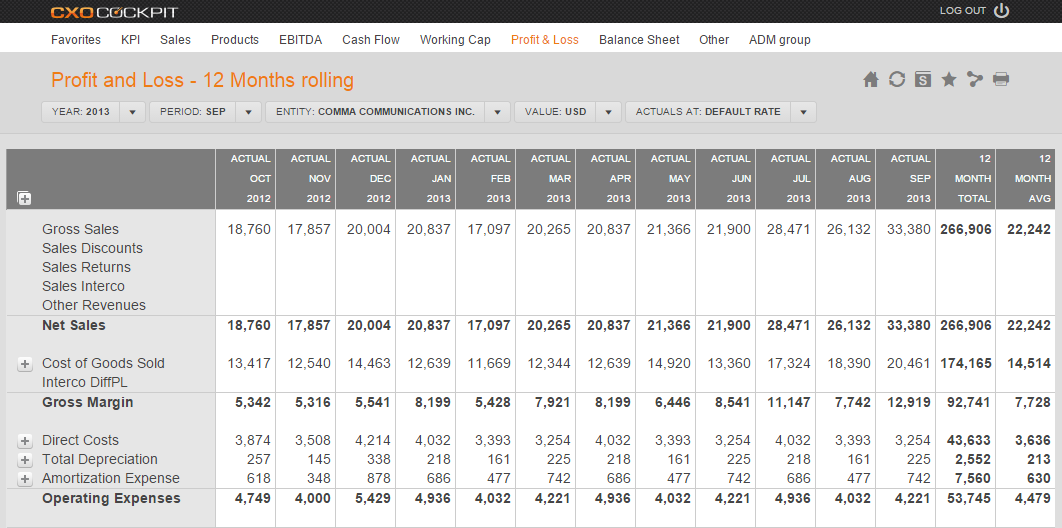Click the home icon
1062x528 pixels.
pos(871,80)
